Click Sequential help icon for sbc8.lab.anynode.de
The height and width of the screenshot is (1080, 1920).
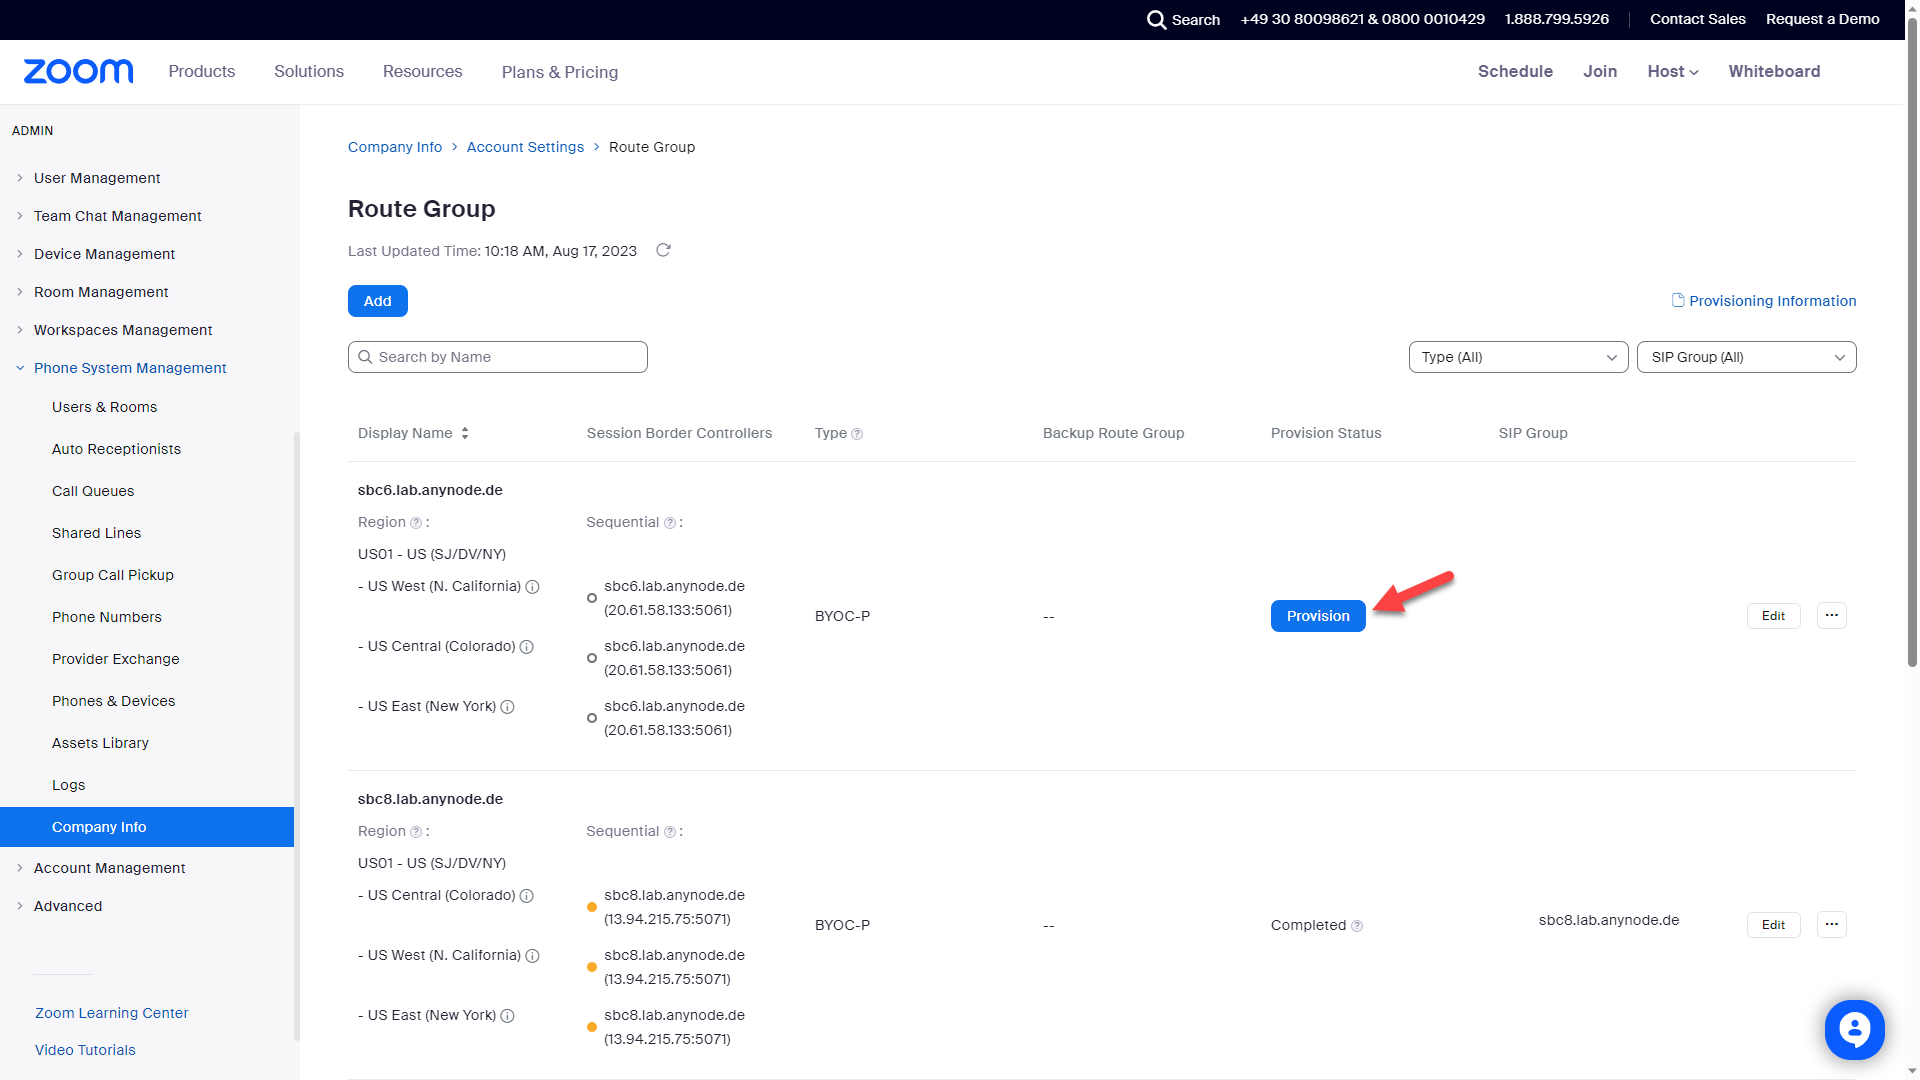point(670,832)
